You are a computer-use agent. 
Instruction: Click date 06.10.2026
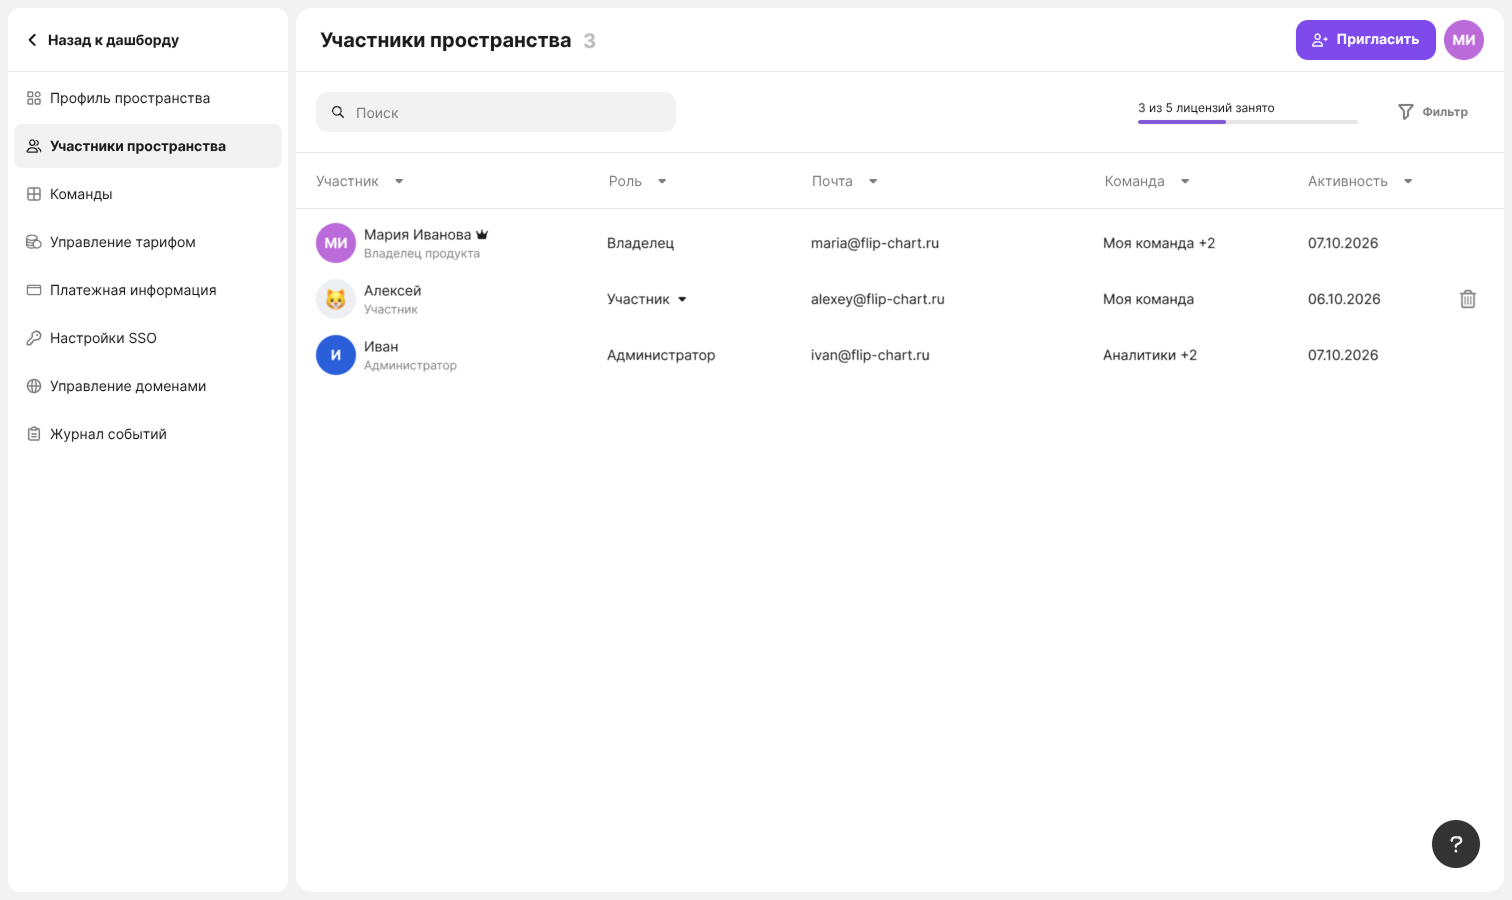coord(1344,299)
